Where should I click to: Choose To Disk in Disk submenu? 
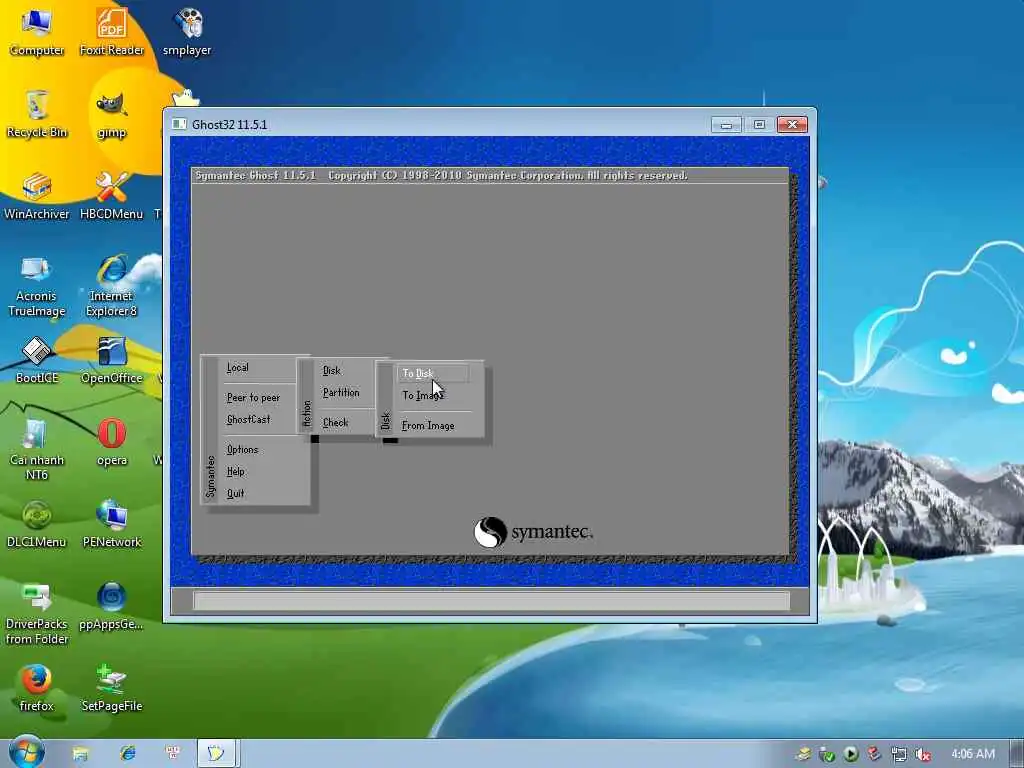coord(432,373)
